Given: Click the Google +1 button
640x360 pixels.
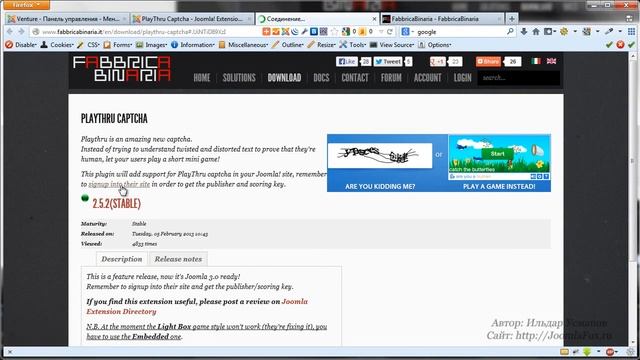Looking at the screenshot, I should pos(438,61).
